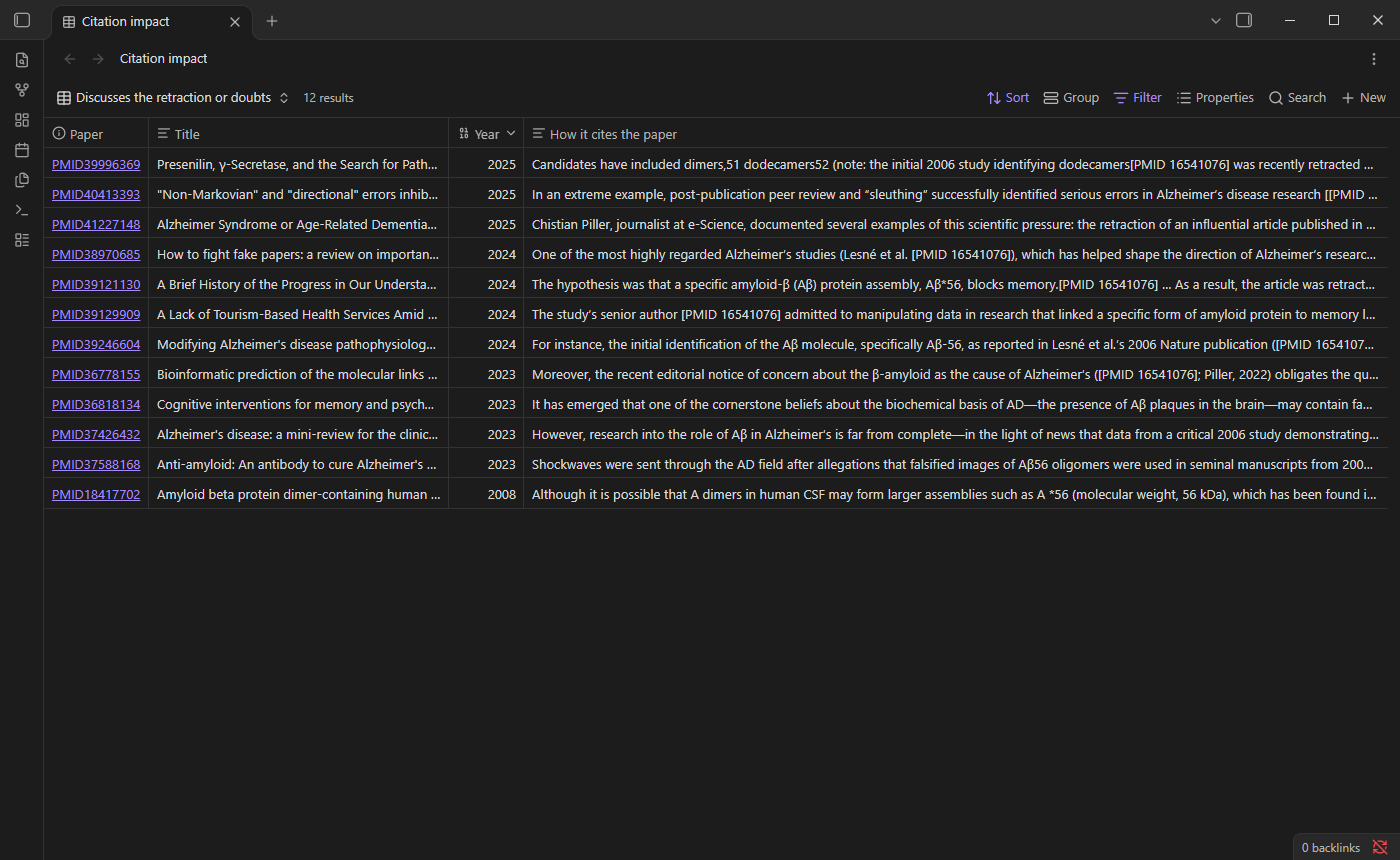Click the bottom ribbon icon below command palette

[x=22, y=240]
